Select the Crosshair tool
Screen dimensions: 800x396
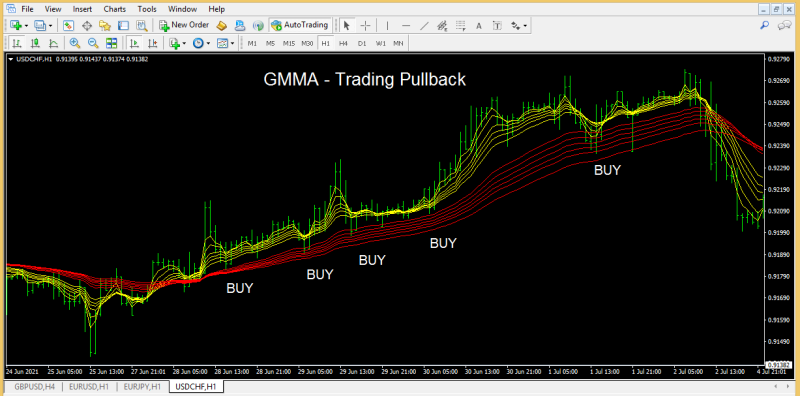(x=365, y=25)
